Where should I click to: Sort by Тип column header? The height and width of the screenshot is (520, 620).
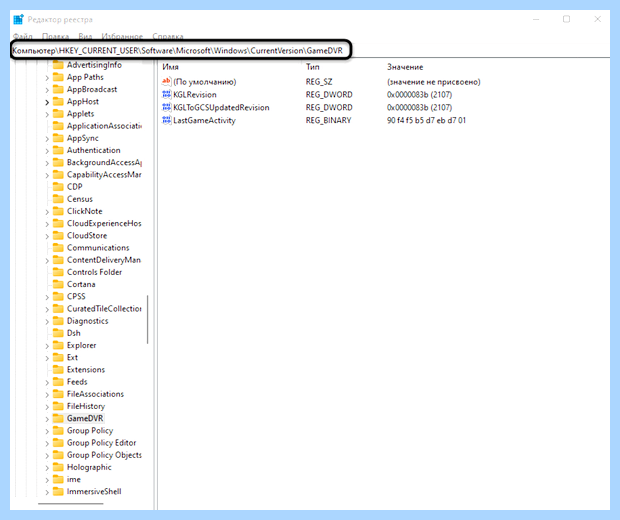[x=312, y=67]
